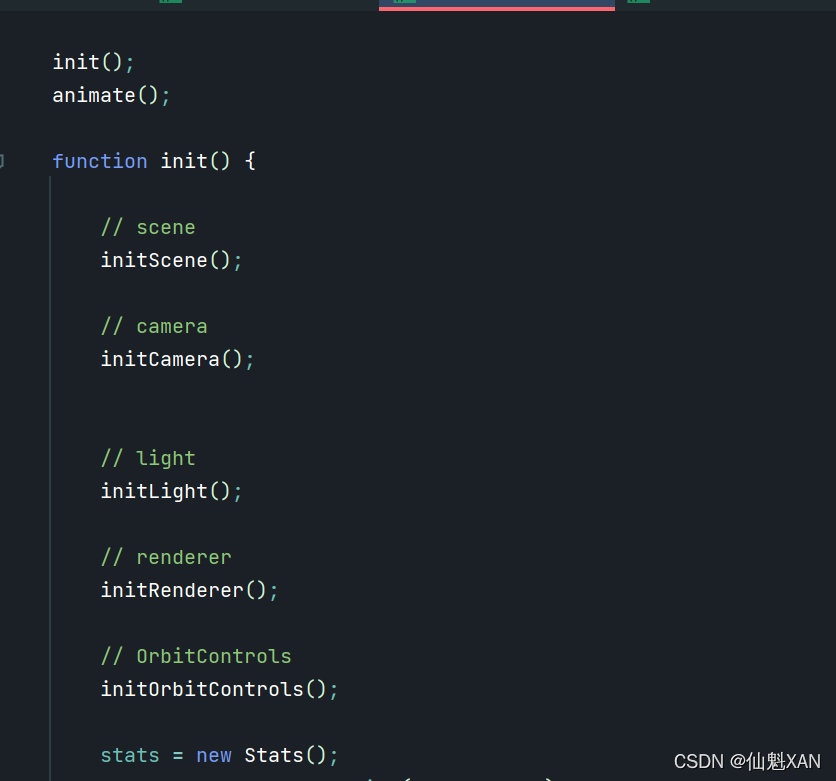
Task: Click the Stats() constructor call
Action: [285, 755]
